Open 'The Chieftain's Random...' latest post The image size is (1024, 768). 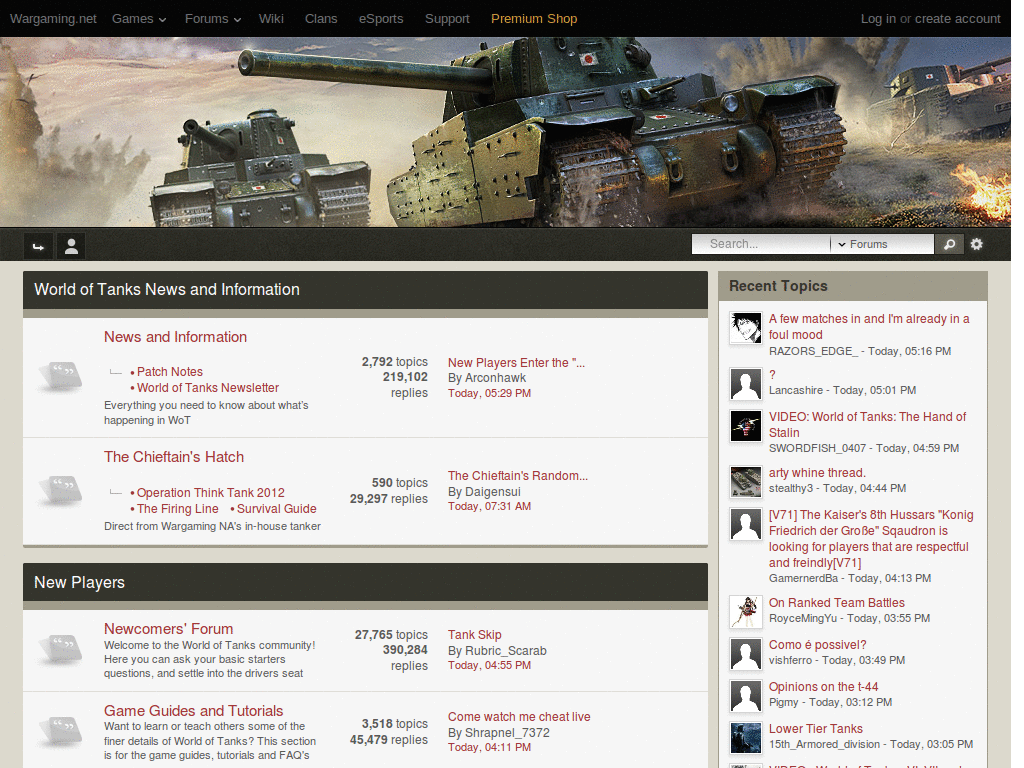[518, 476]
